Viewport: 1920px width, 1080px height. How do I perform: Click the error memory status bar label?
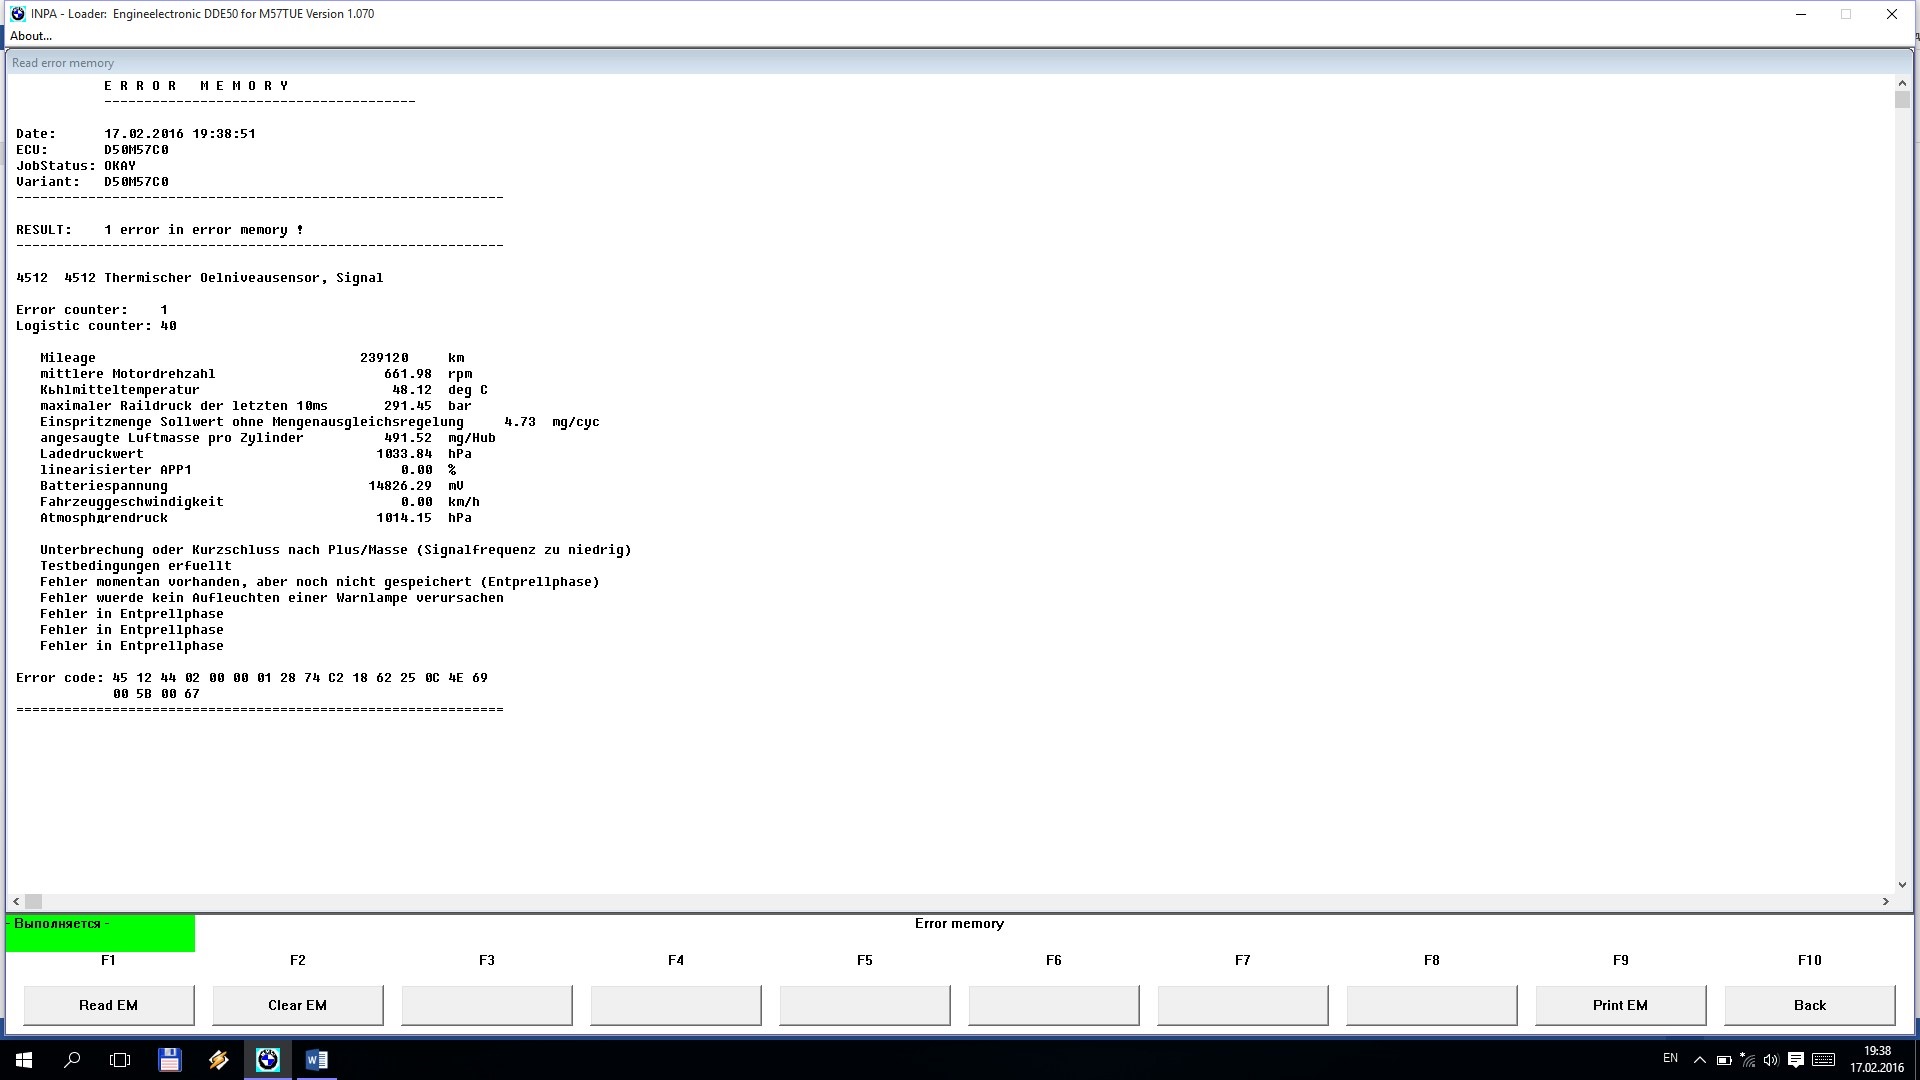pyautogui.click(x=959, y=923)
